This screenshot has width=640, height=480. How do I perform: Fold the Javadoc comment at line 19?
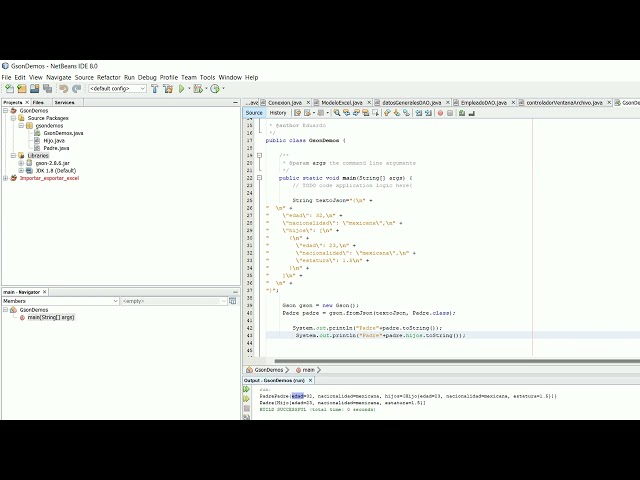pyautogui.click(x=259, y=156)
